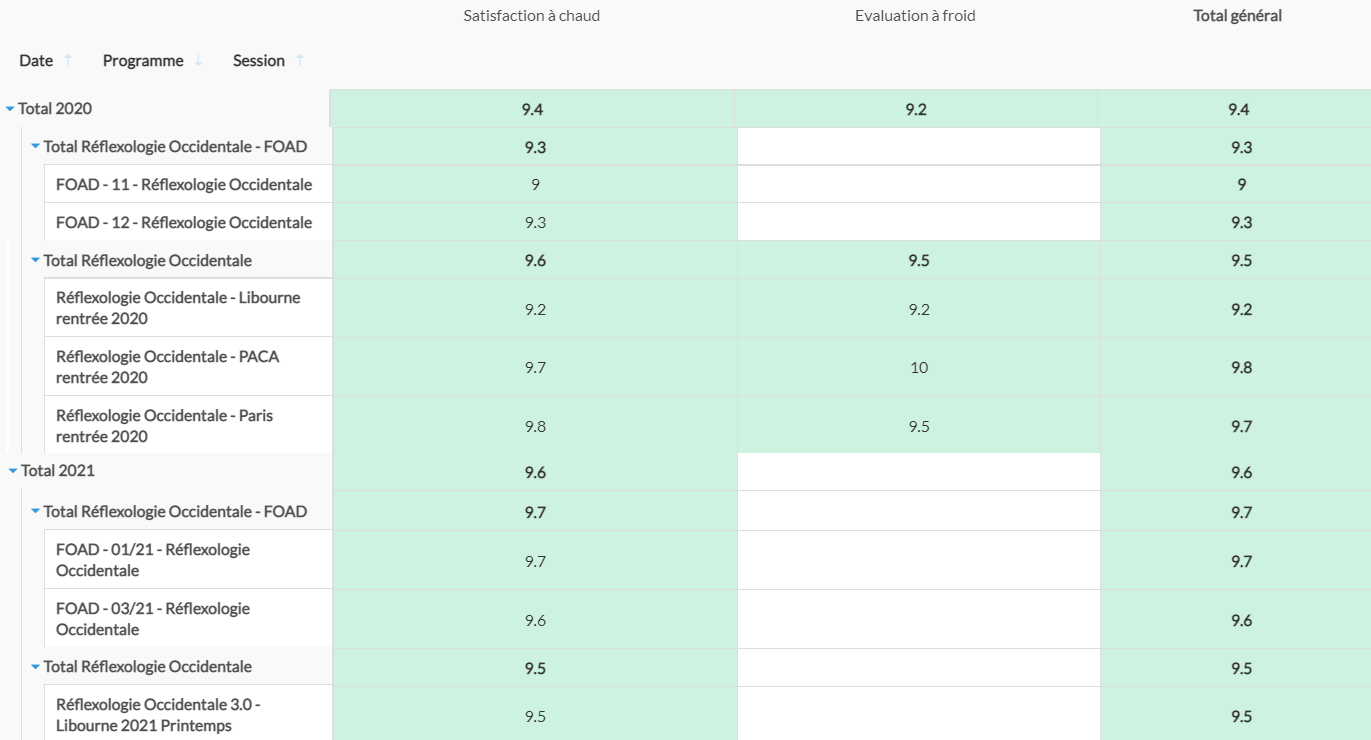The image size is (1371, 740).
Task: Collapse the Total 2020 group
Action: (x=11, y=109)
